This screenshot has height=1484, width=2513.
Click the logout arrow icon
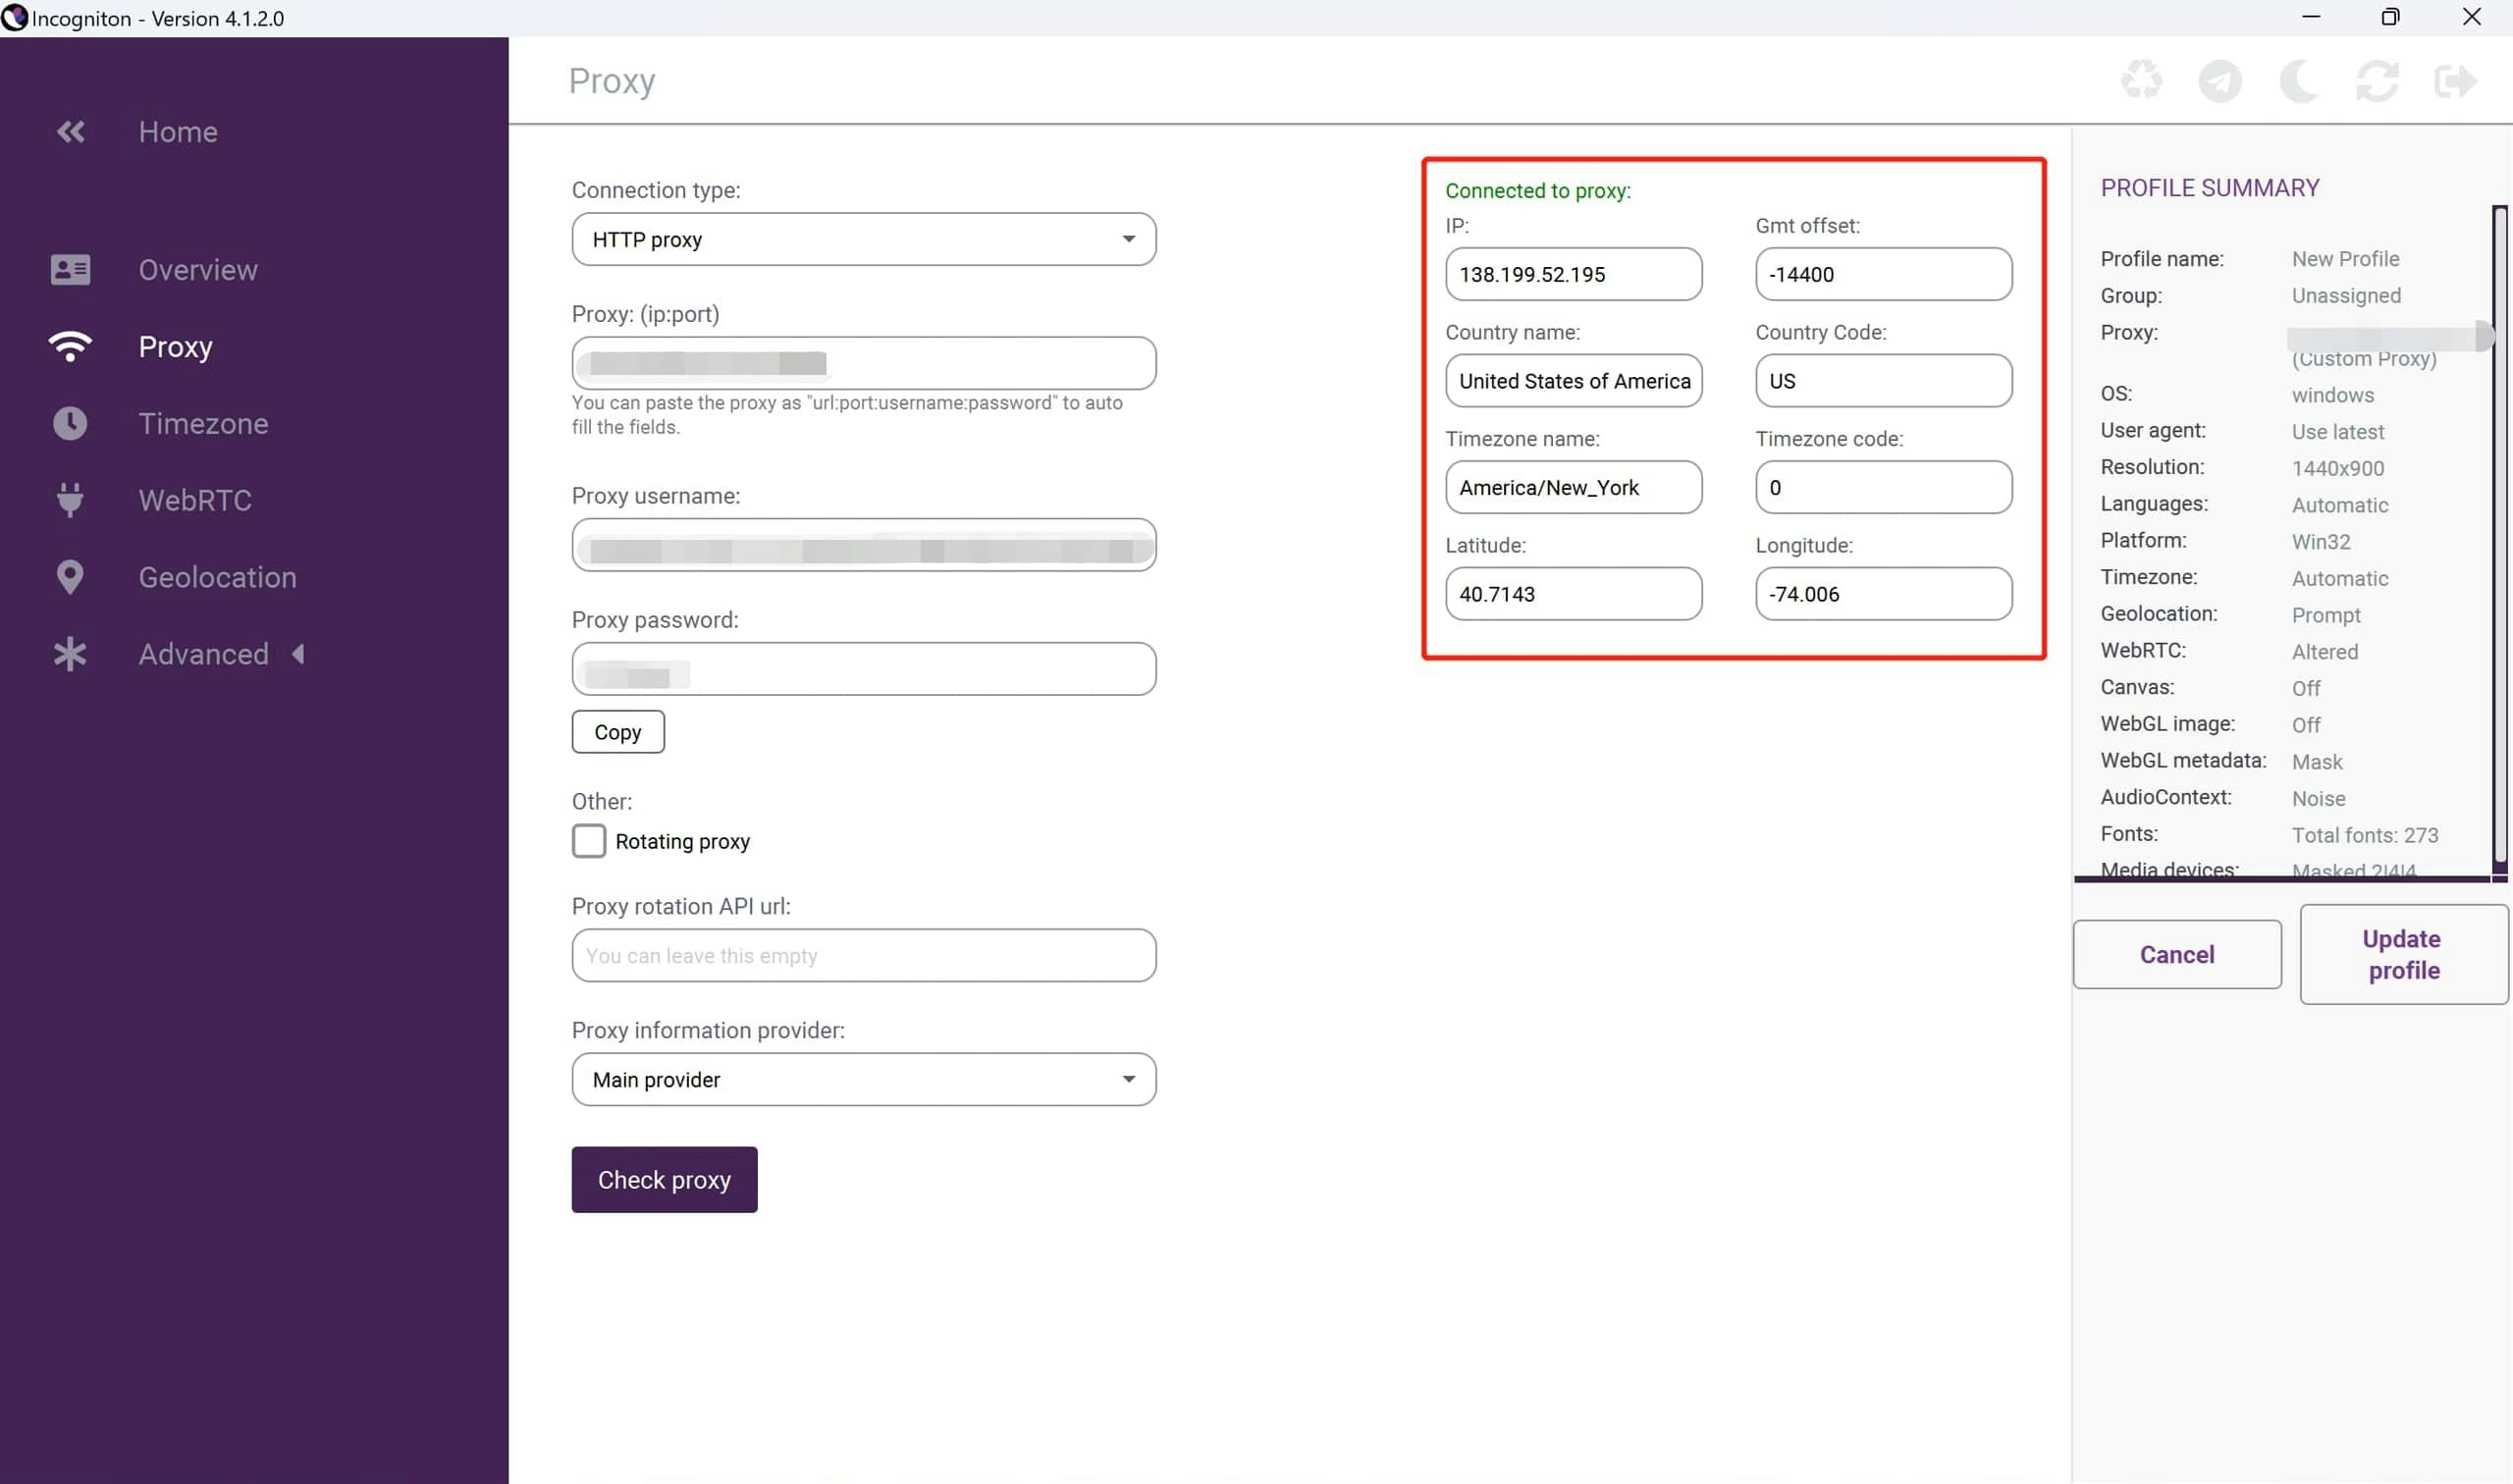coord(2454,81)
